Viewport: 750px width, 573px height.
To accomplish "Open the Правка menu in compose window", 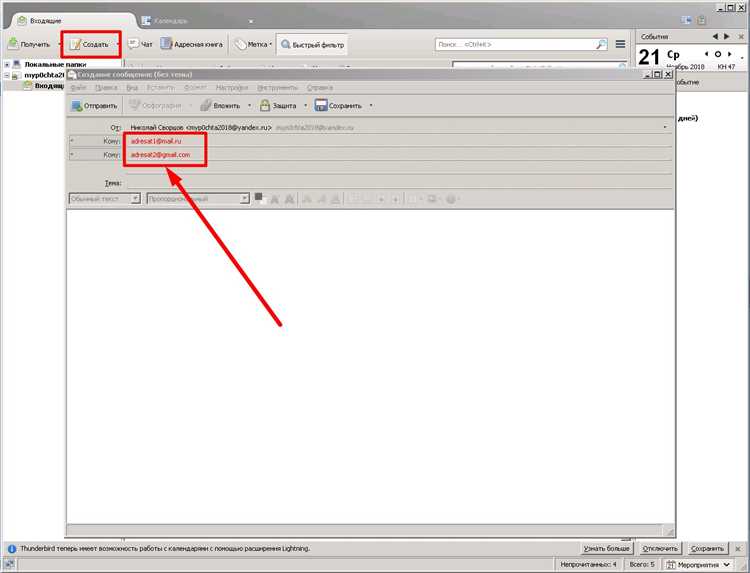I will (106, 88).
